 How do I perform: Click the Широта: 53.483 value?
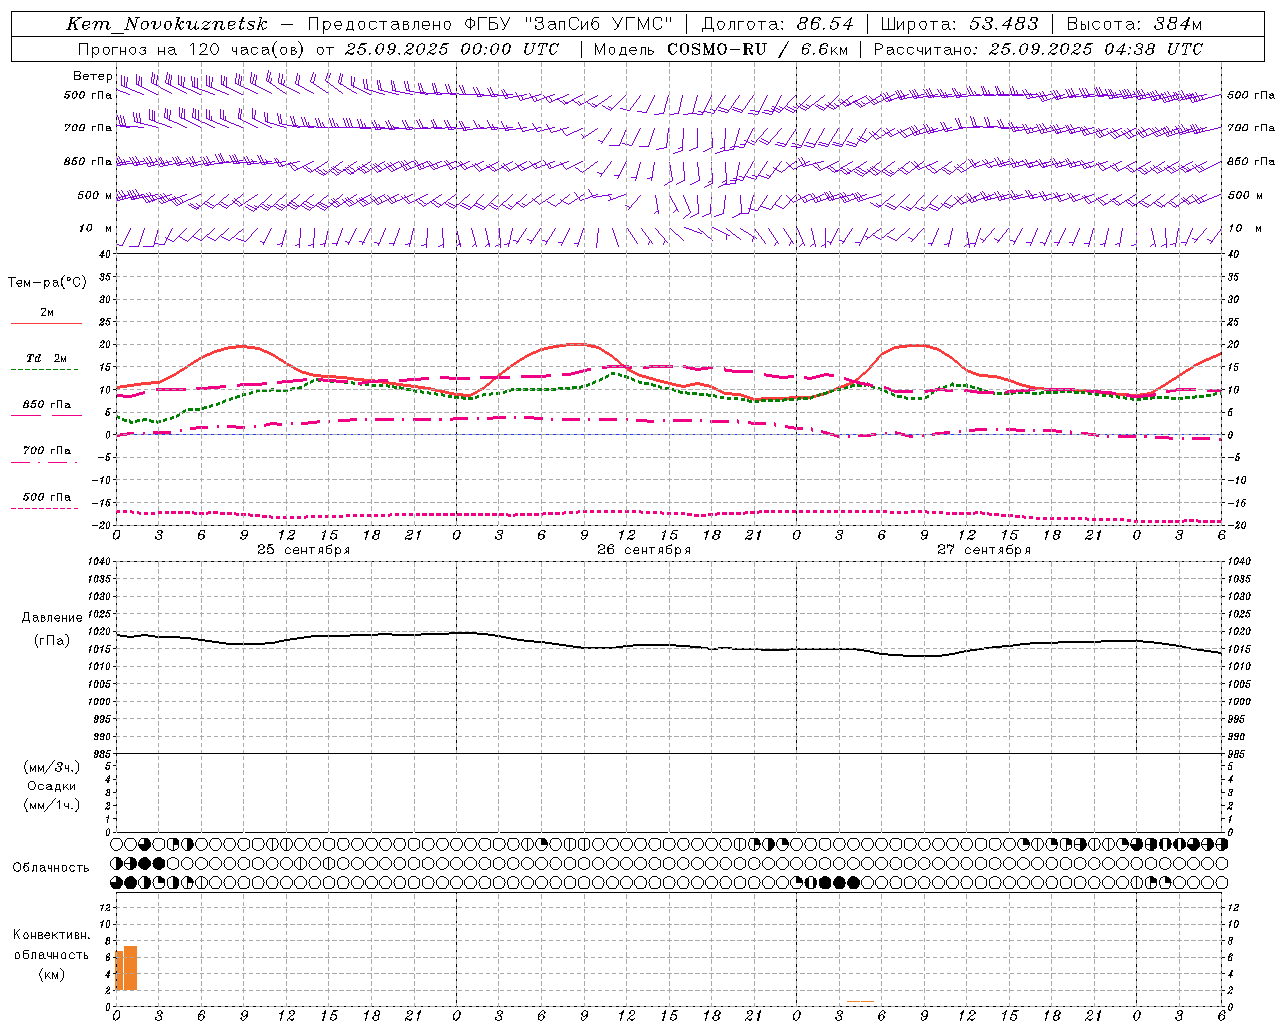point(959,24)
